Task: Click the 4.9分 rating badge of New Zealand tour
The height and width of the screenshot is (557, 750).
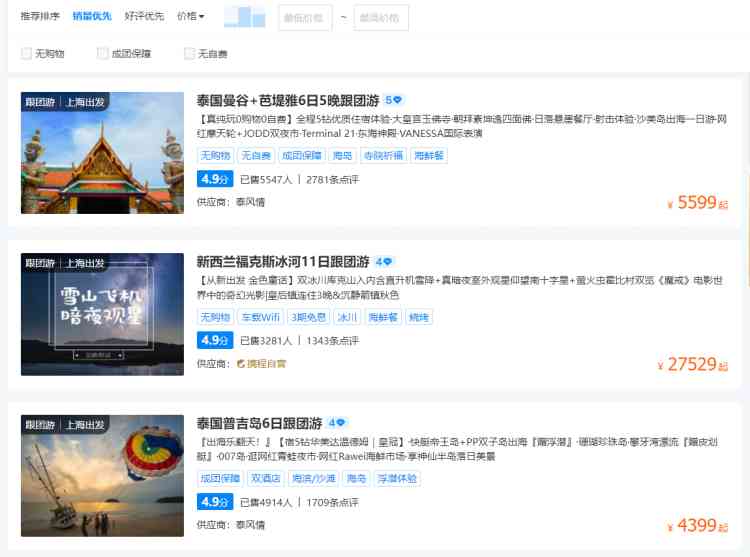Action: pos(215,341)
